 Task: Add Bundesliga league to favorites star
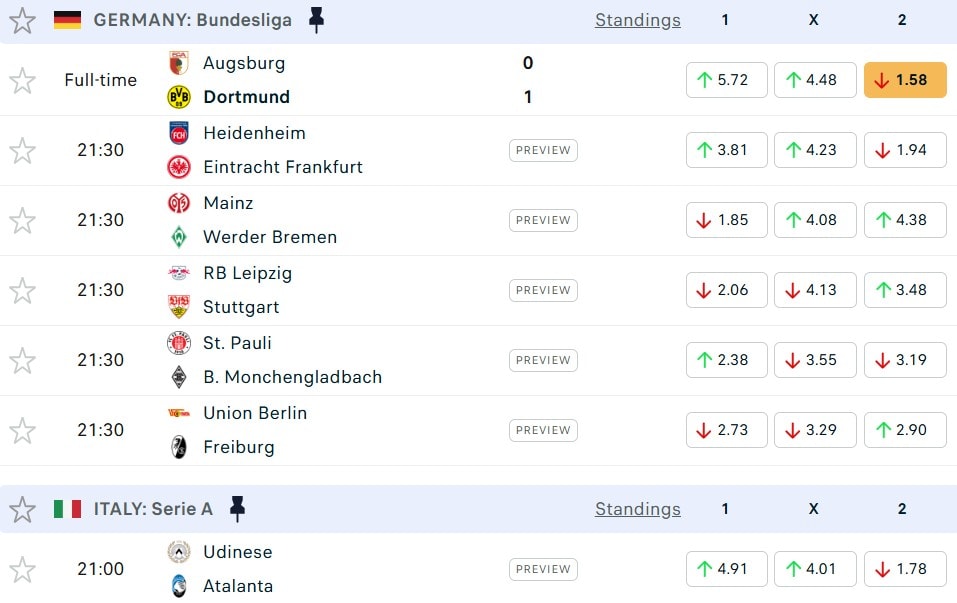pos(22,20)
